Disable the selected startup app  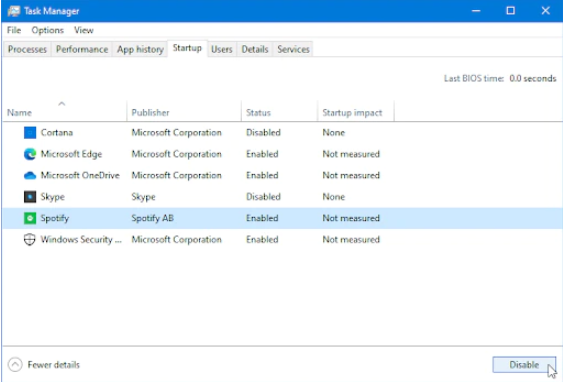point(524,365)
